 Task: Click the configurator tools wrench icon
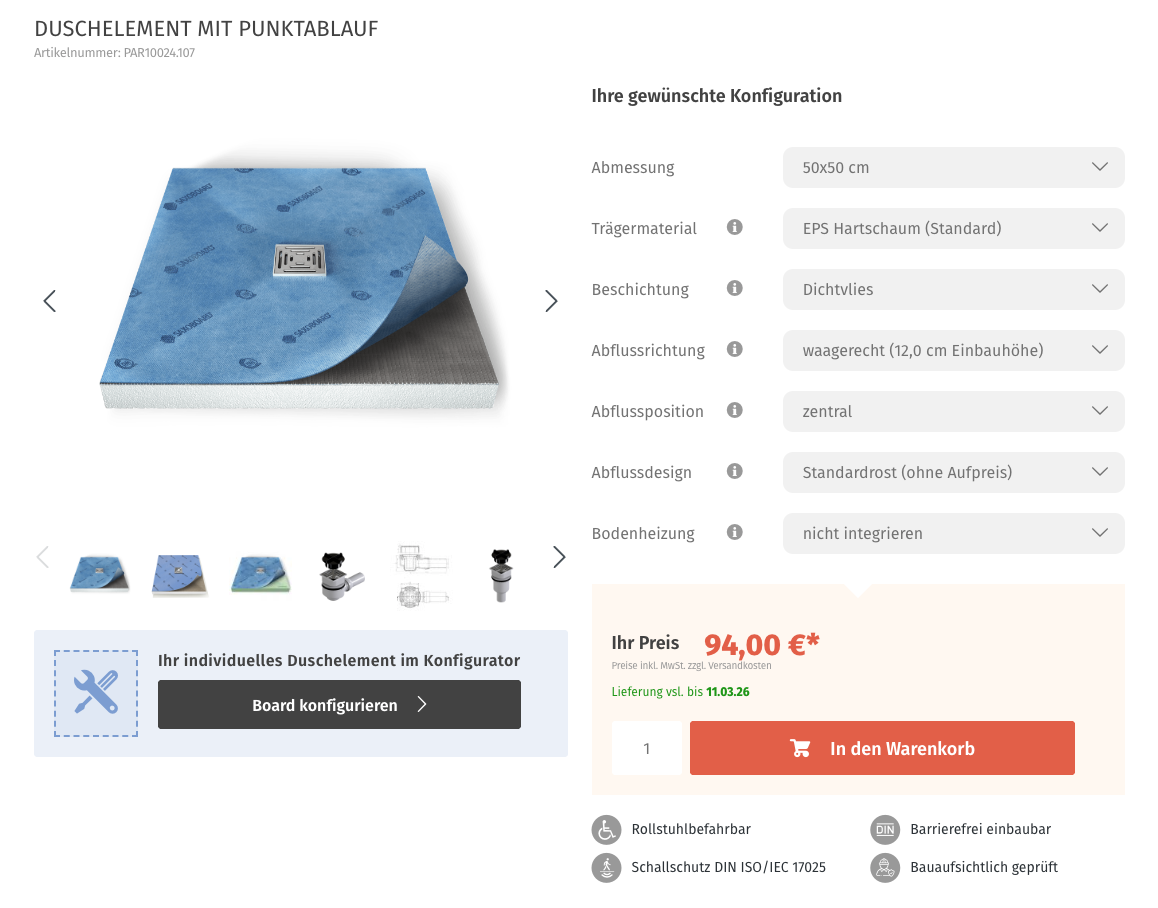[95, 693]
